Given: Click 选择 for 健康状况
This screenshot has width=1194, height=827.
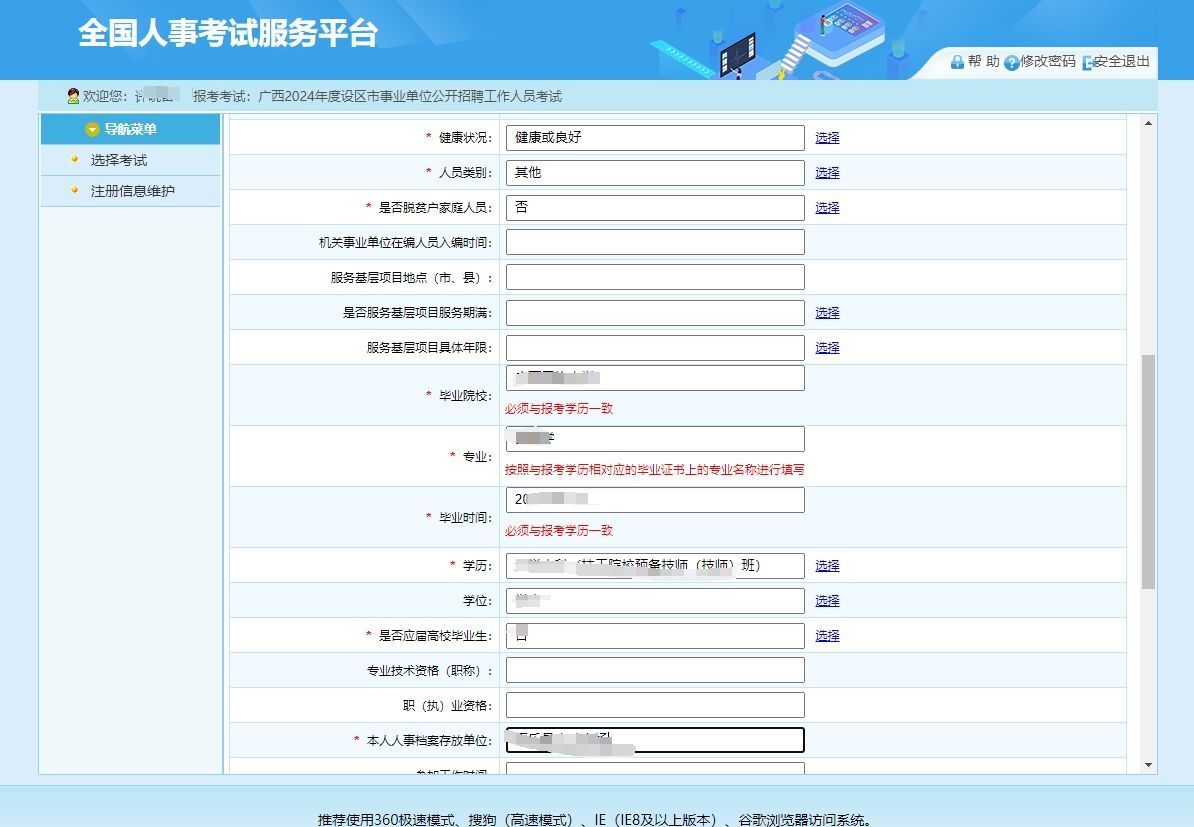Looking at the screenshot, I should click(x=827, y=138).
